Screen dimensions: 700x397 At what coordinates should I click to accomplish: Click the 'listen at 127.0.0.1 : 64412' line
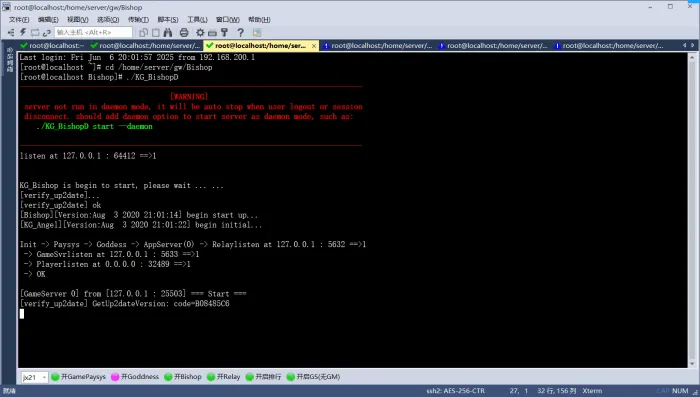[88, 156]
